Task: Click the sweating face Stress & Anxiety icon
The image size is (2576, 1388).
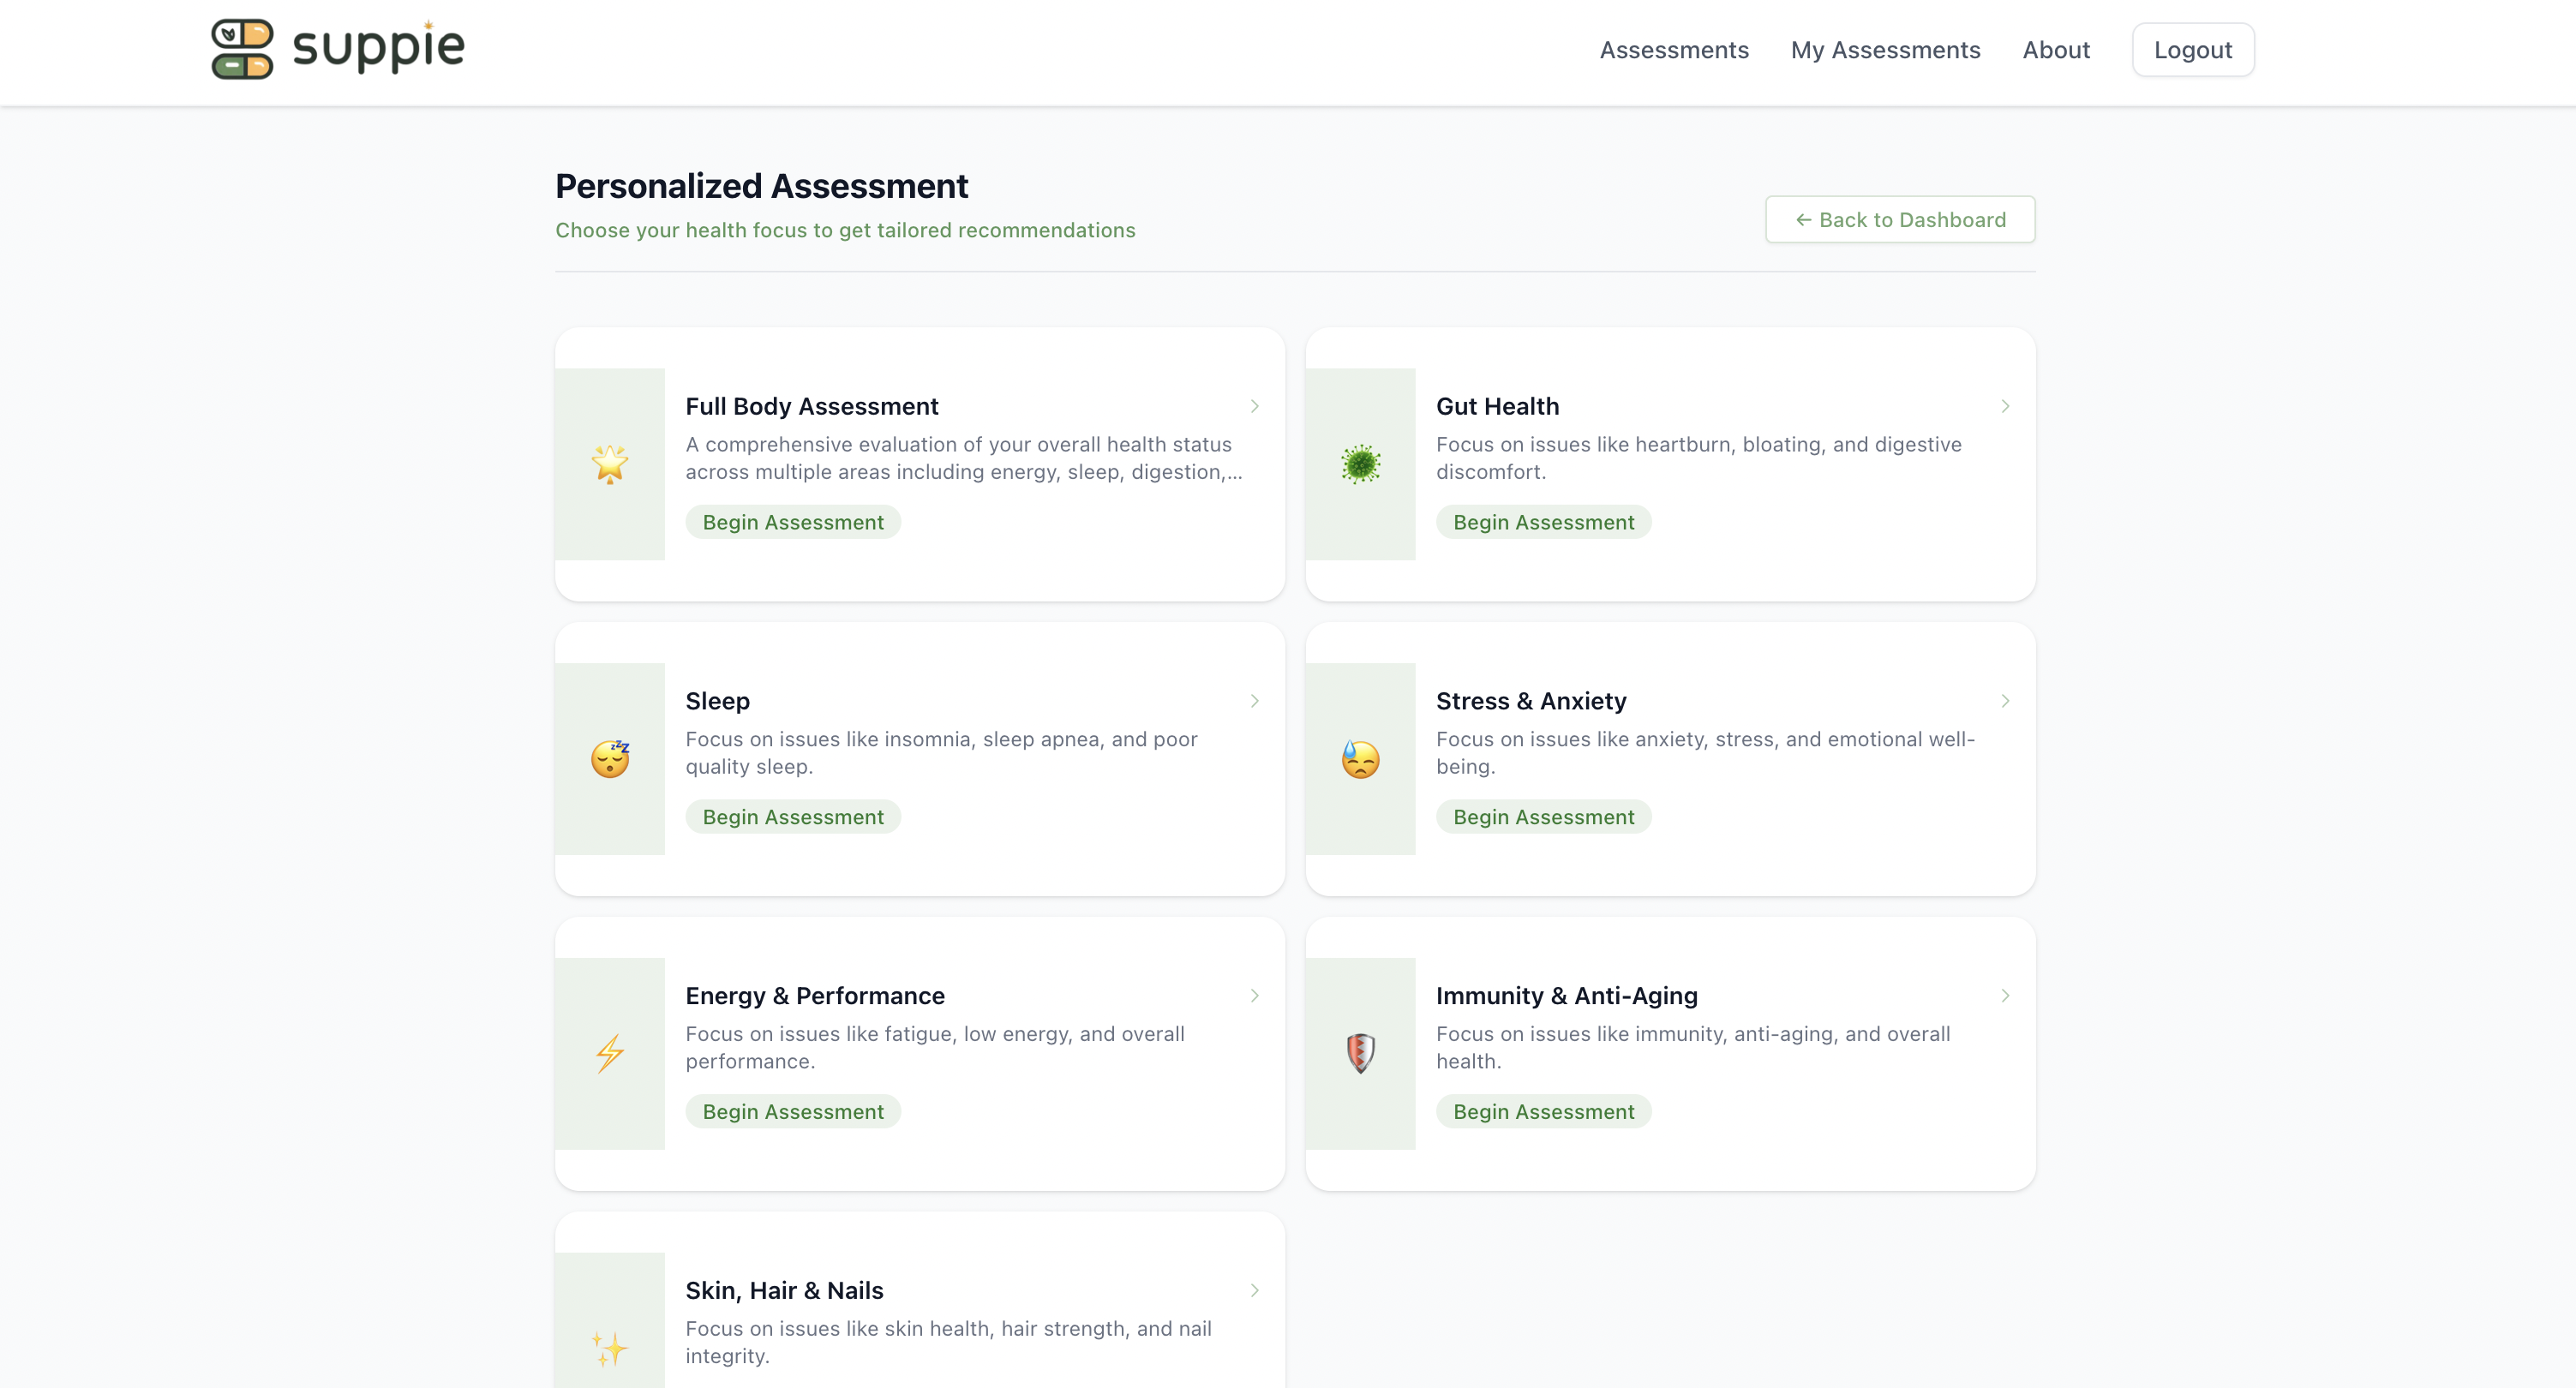Action: tap(1360, 759)
